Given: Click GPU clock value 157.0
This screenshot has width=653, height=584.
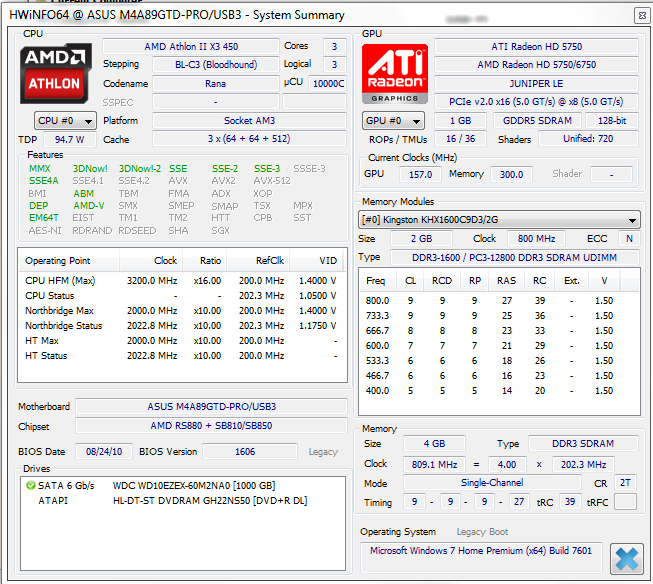Looking at the screenshot, I should pyautogui.click(x=420, y=175).
